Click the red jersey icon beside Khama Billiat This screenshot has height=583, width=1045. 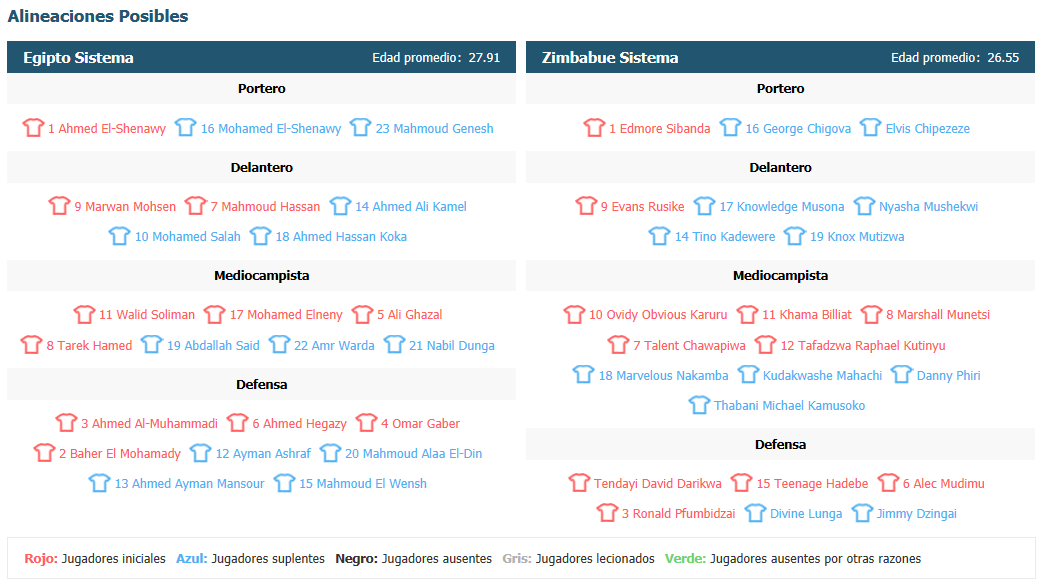pos(747,314)
